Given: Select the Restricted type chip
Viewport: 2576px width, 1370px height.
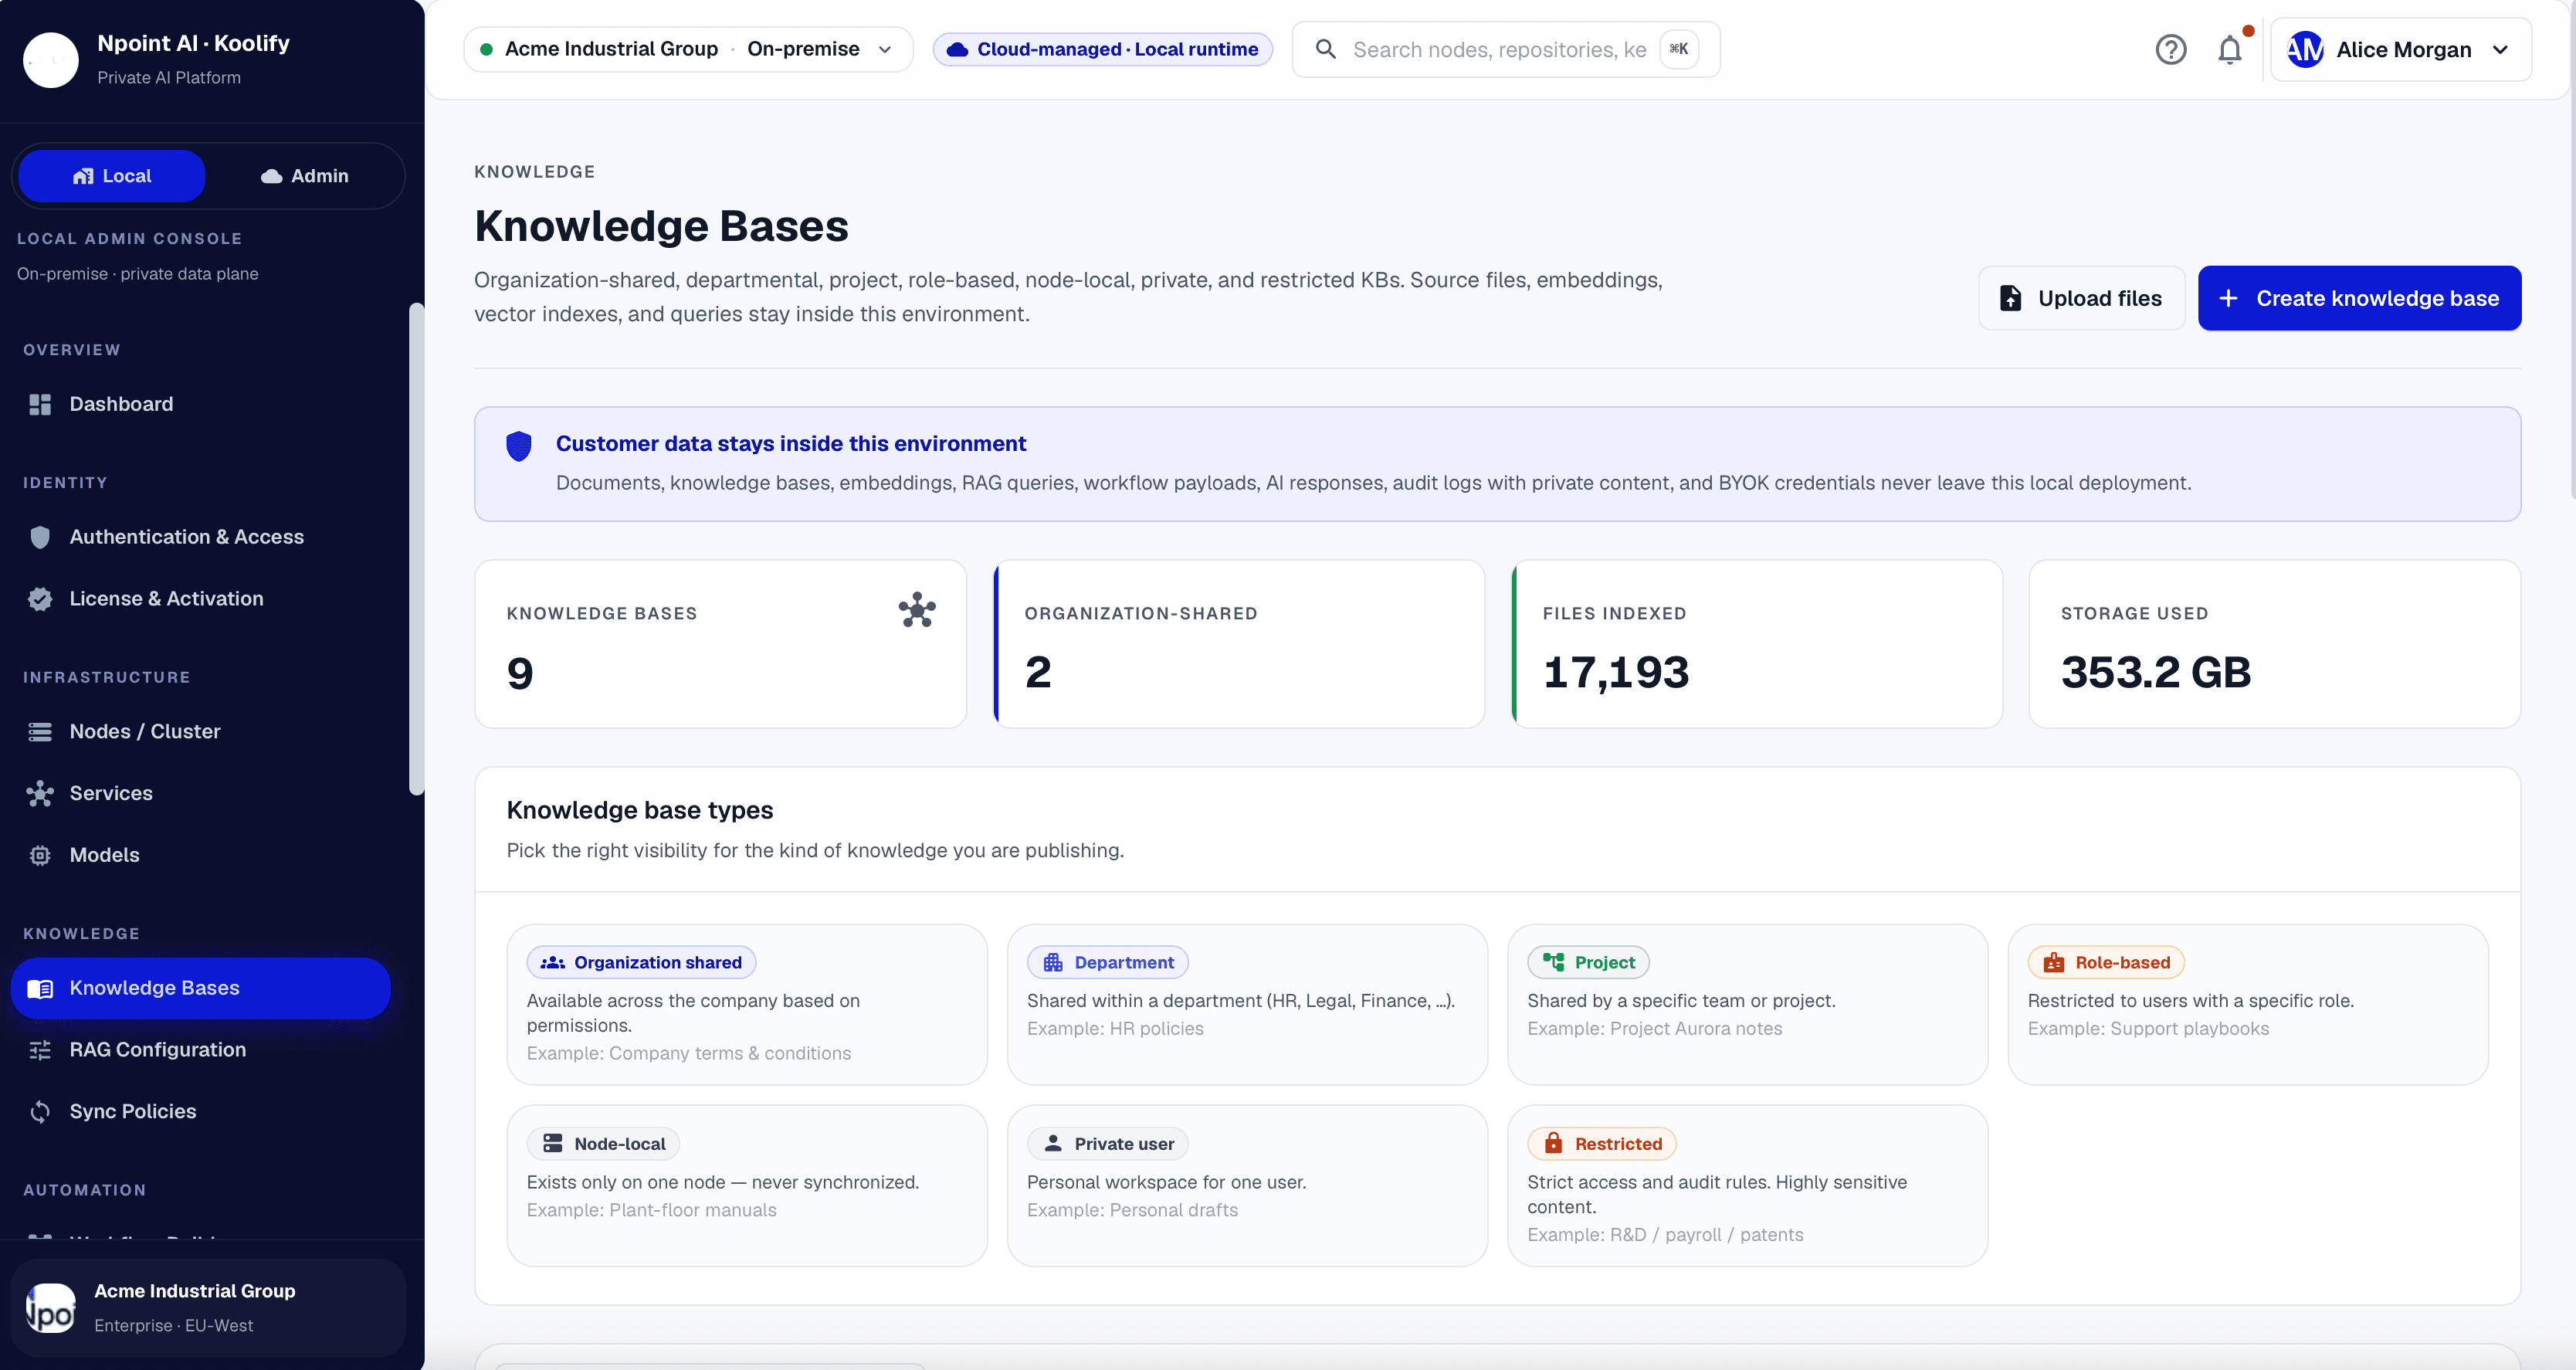Looking at the screenshot, I should click(1602, 1143).
